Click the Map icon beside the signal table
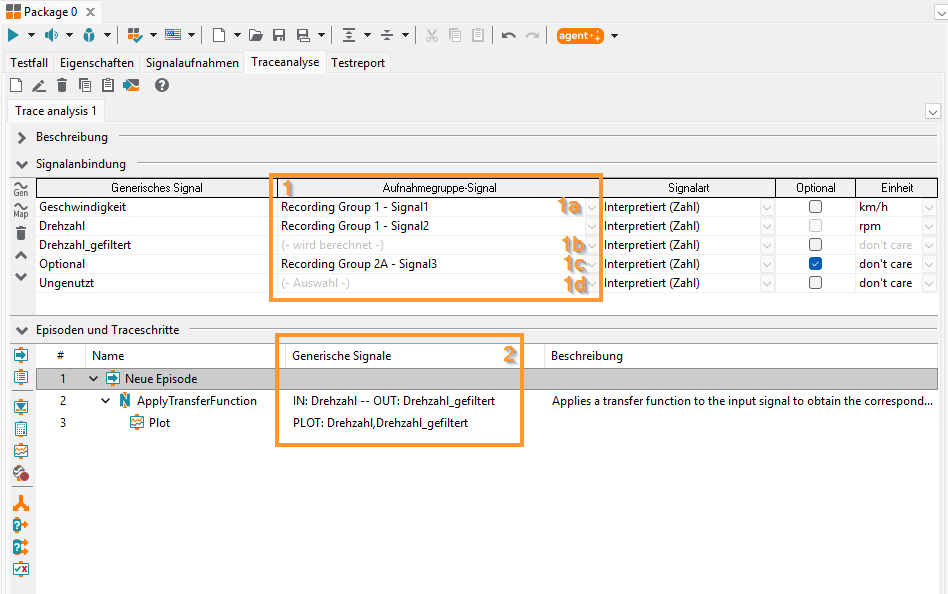 point(21,210)
